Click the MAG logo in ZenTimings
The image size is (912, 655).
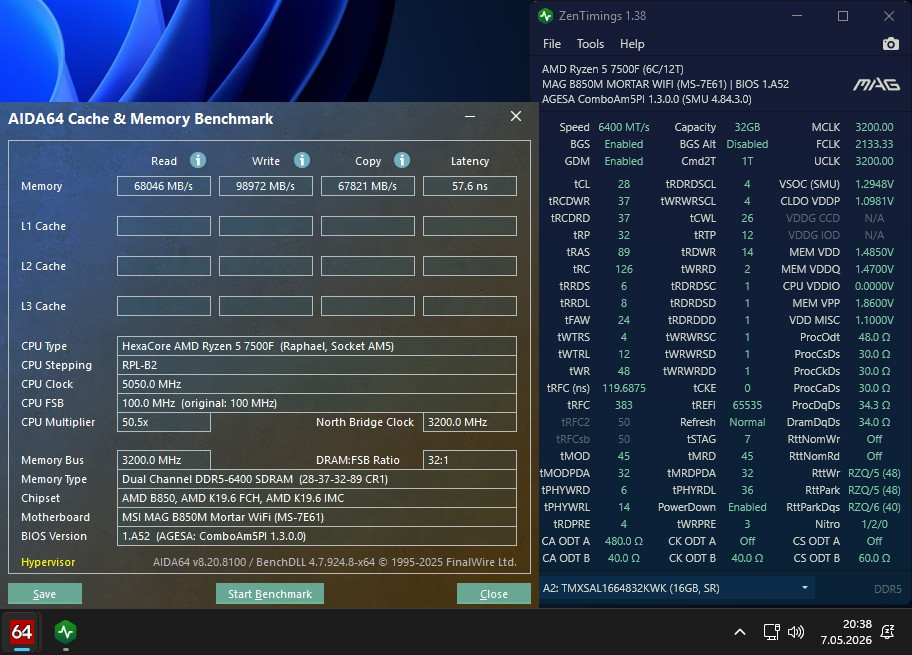point(876,85)
